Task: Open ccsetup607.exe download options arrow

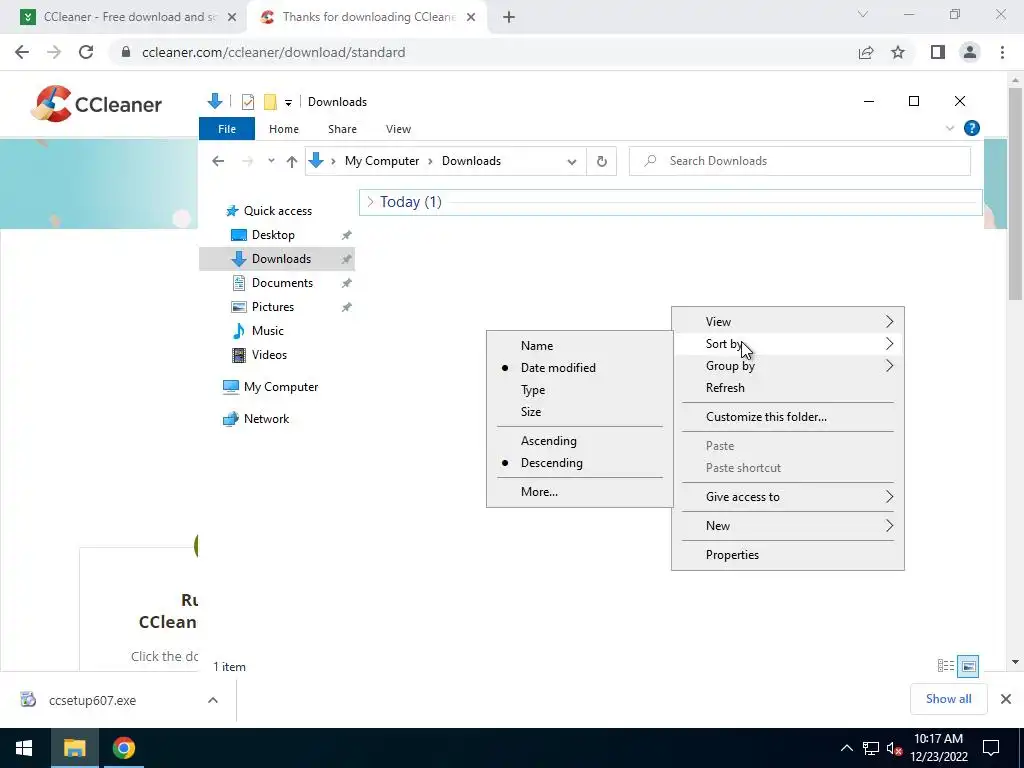Action: (x=212, y=700)
